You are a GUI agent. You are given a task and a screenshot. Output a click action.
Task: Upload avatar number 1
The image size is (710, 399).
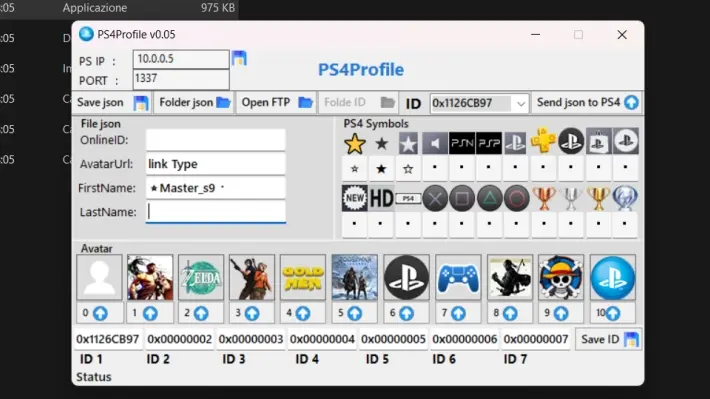(150, 313)
